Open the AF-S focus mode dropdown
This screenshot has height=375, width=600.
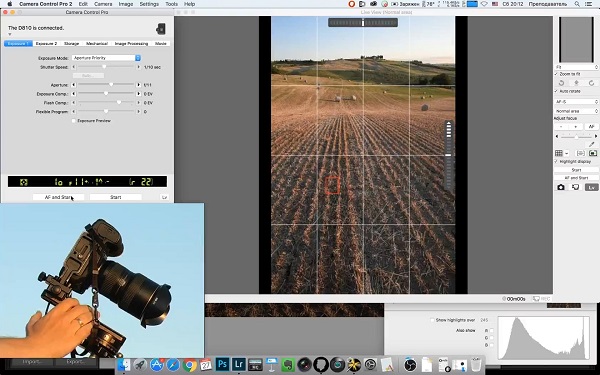pos(576,102)
